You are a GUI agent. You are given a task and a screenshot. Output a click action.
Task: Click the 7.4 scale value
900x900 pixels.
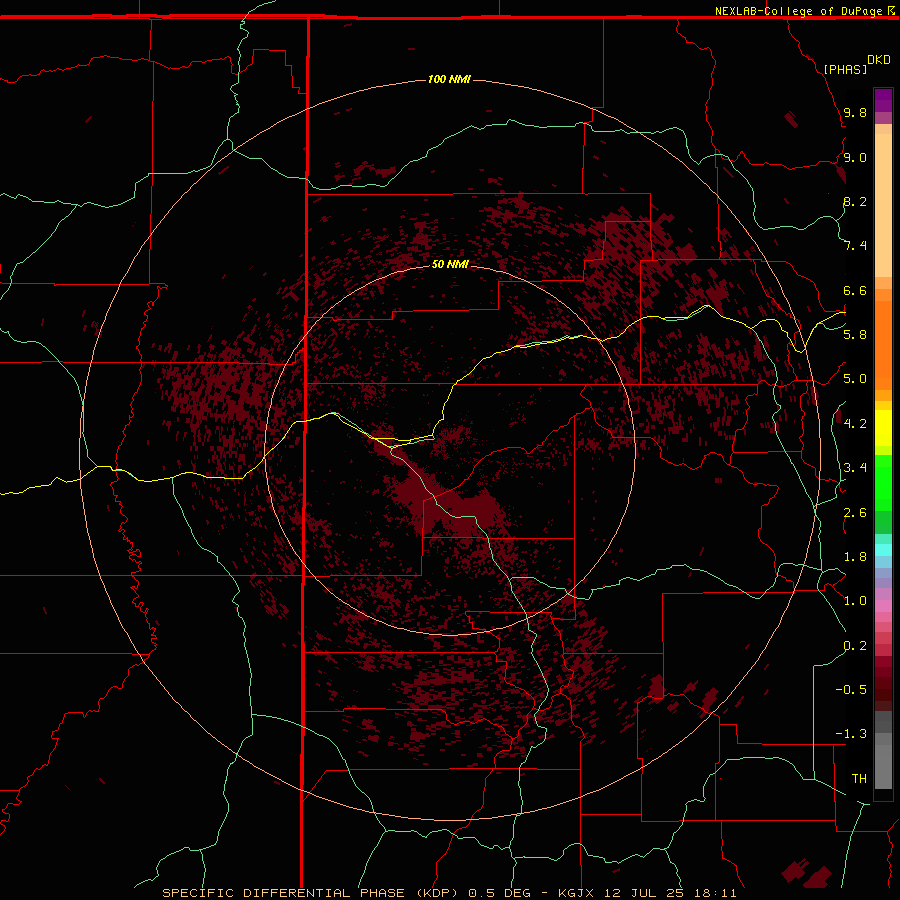coord(855,246)
